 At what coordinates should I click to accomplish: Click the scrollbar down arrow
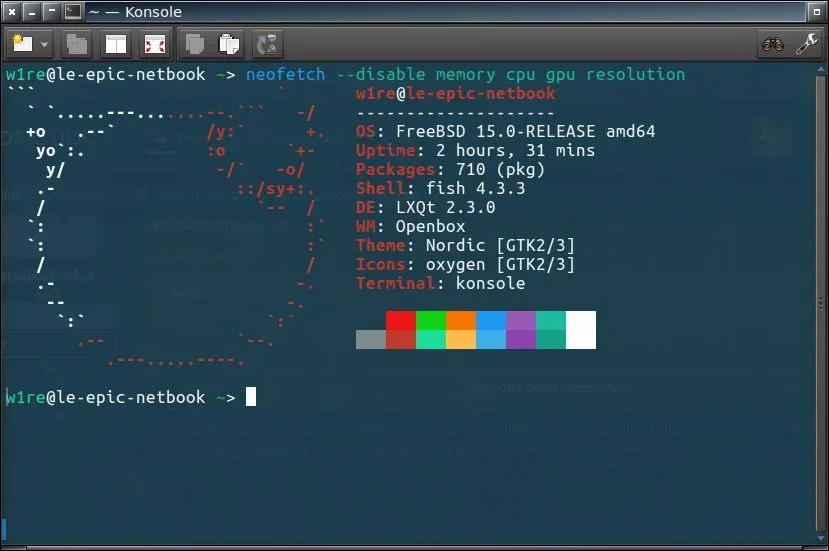click(821, 538)
